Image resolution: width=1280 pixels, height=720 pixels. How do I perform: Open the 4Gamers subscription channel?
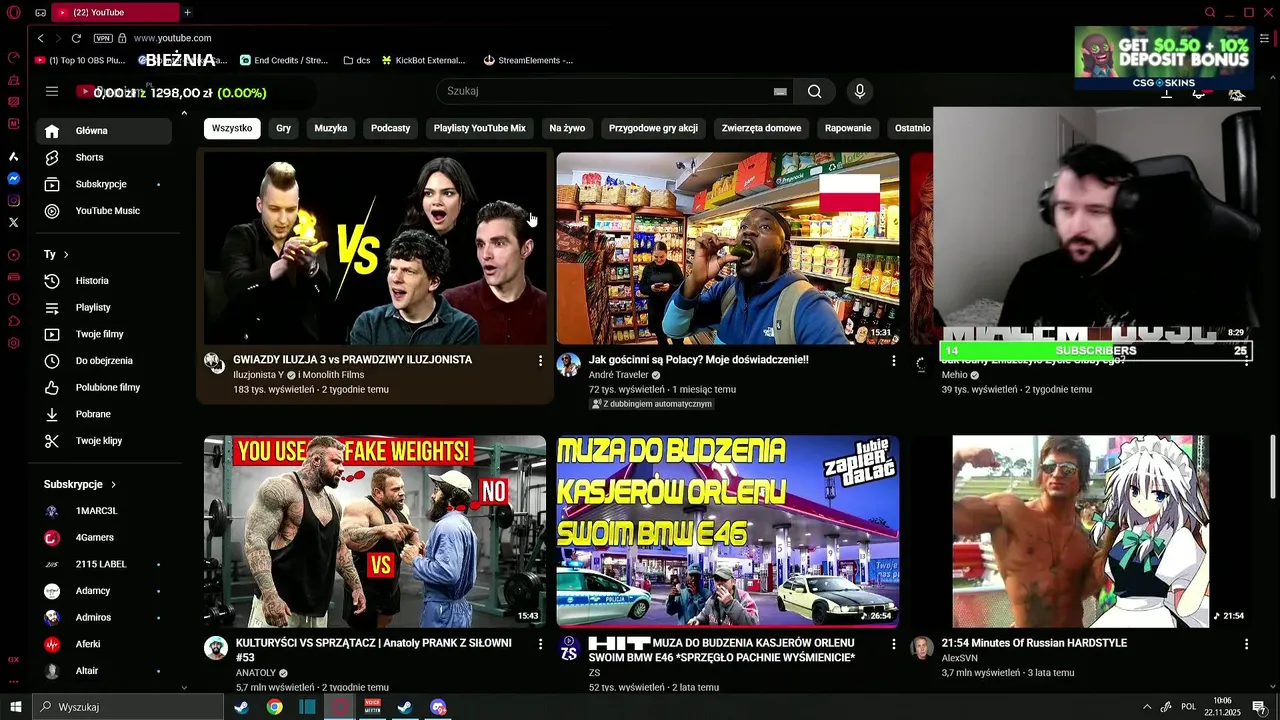[x=104, y=538]
